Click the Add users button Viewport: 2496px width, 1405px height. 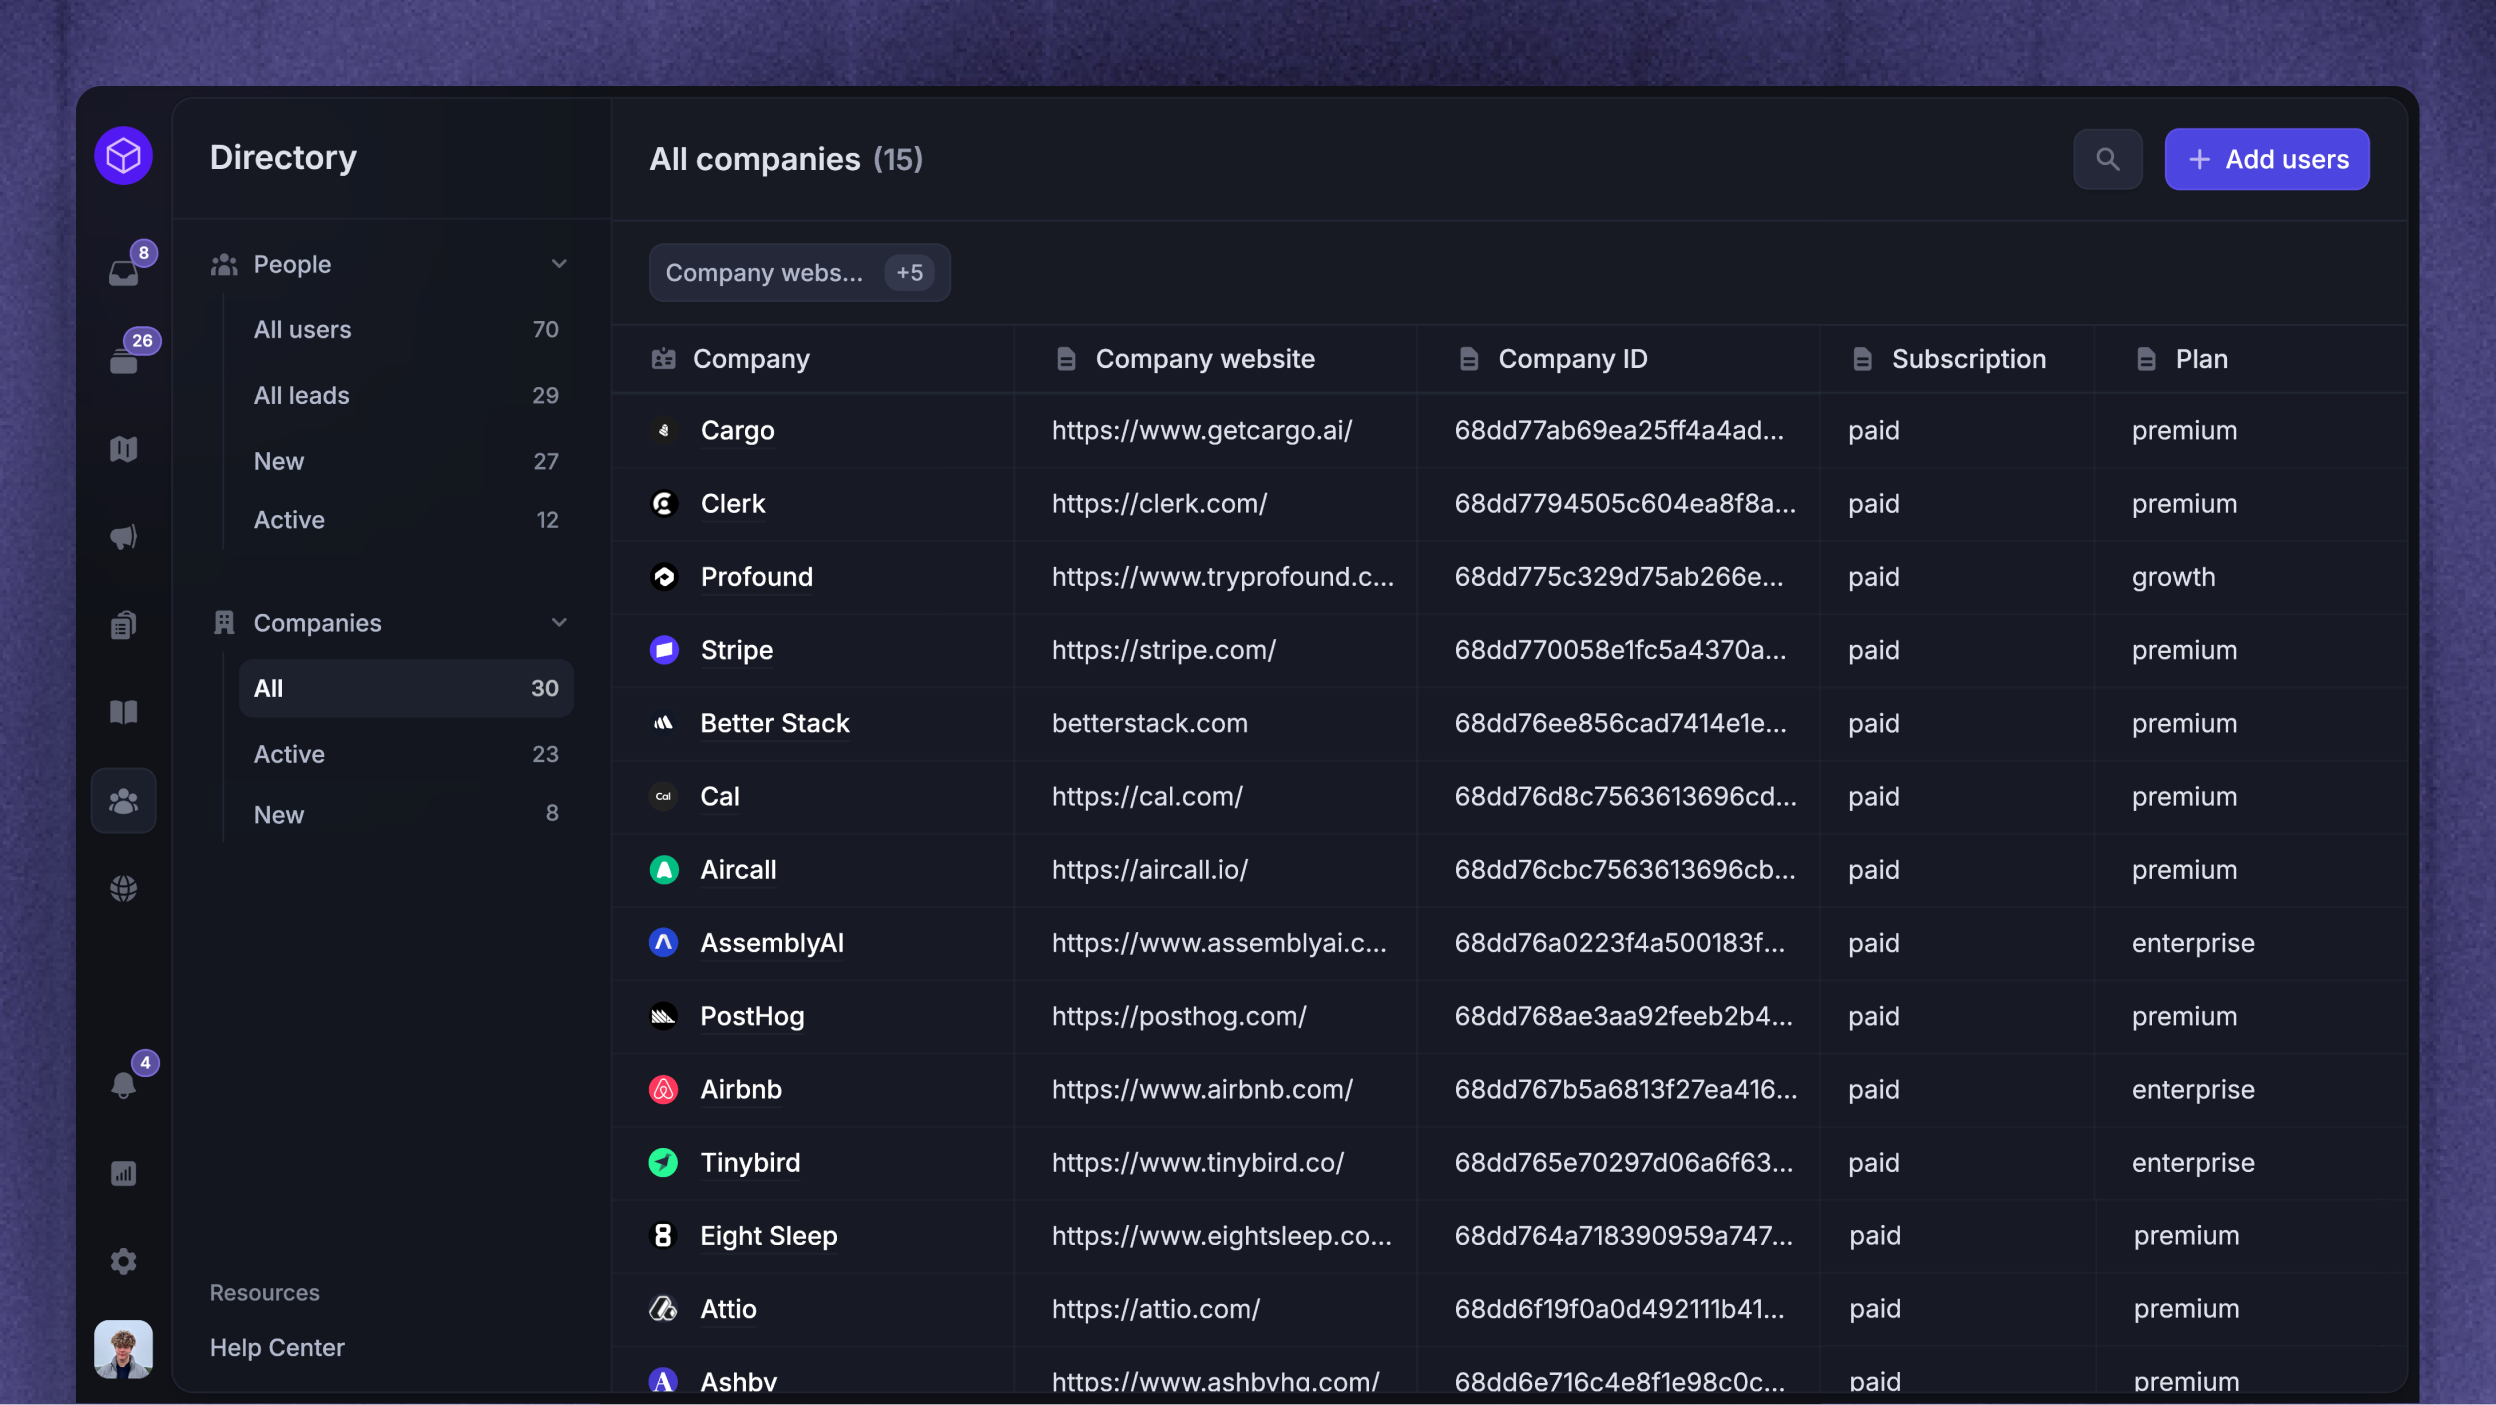pyautogui.click(x=2267, y=159)
